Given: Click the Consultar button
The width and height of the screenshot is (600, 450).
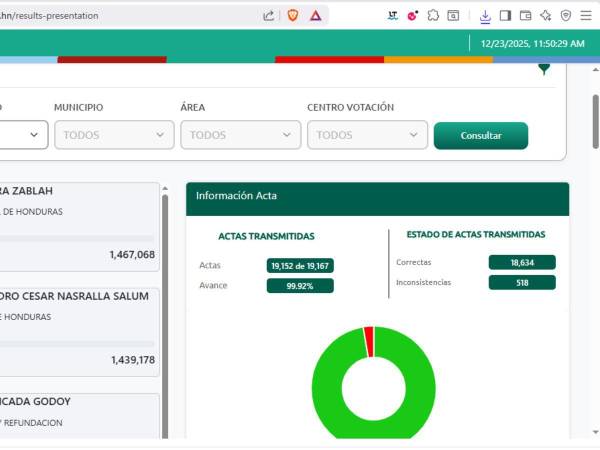Looking at the screenshot, I should (x=481, y=135).
